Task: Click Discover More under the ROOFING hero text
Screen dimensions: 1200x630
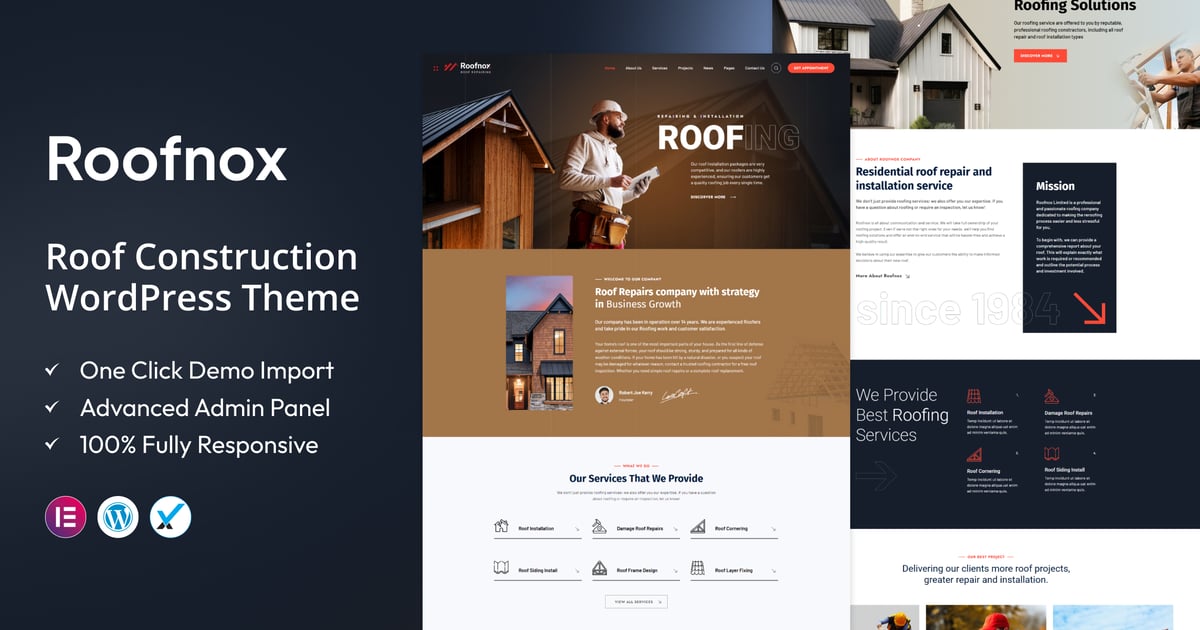Action: click(713, 197)
